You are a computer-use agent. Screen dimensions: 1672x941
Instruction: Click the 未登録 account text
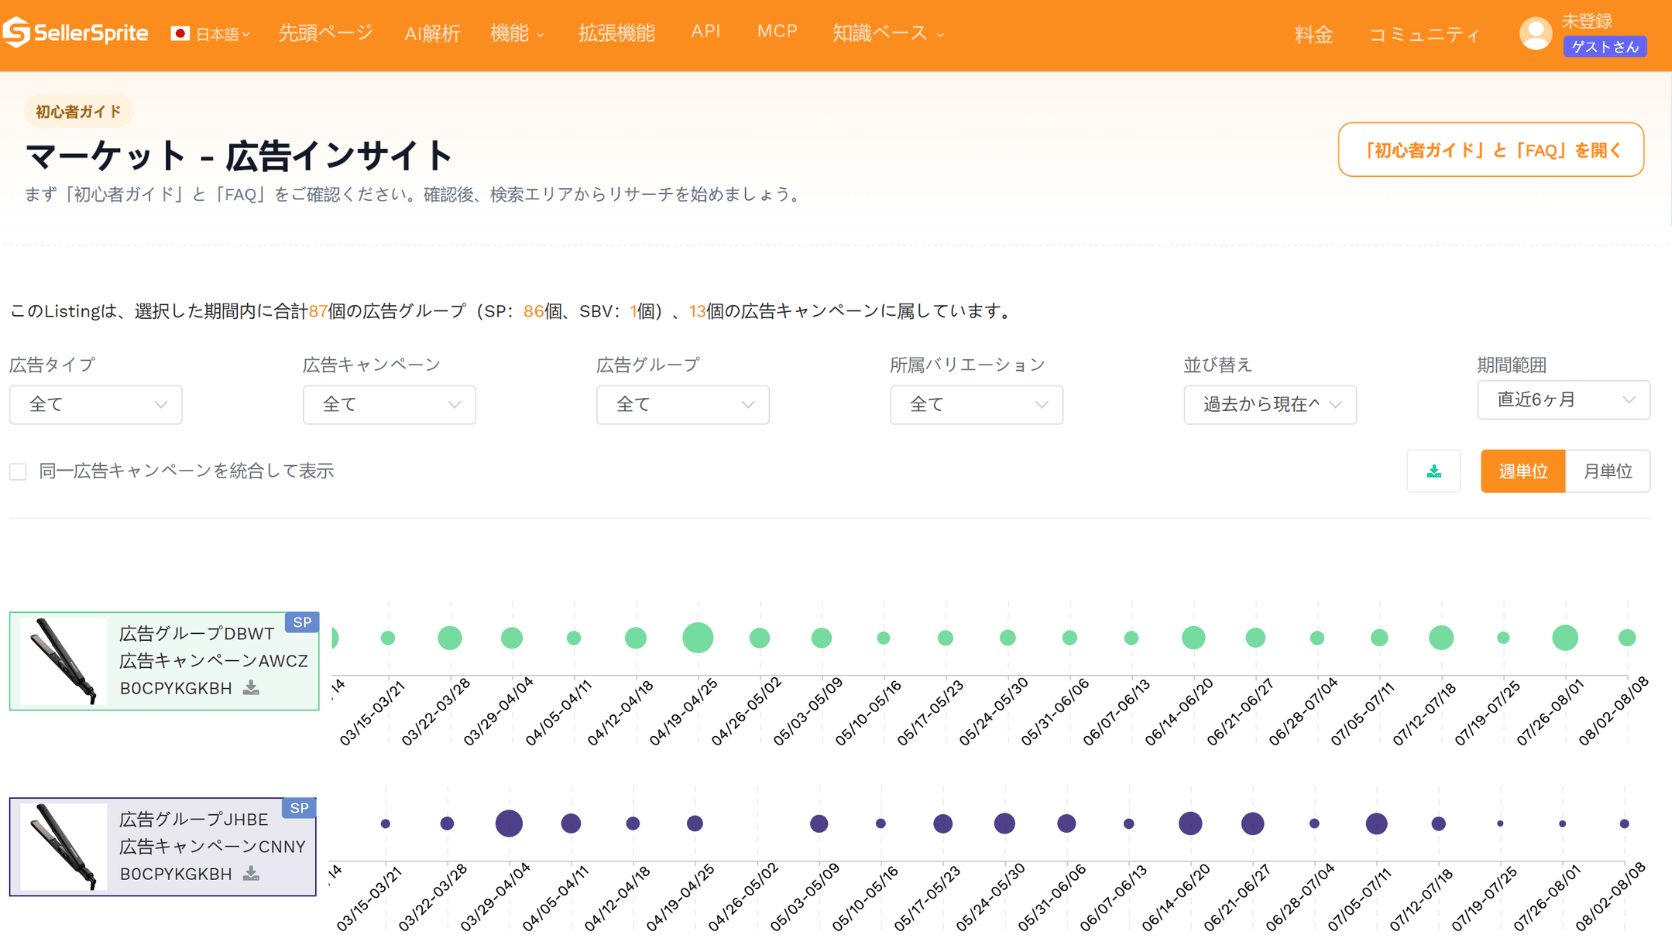[1586, 21]
